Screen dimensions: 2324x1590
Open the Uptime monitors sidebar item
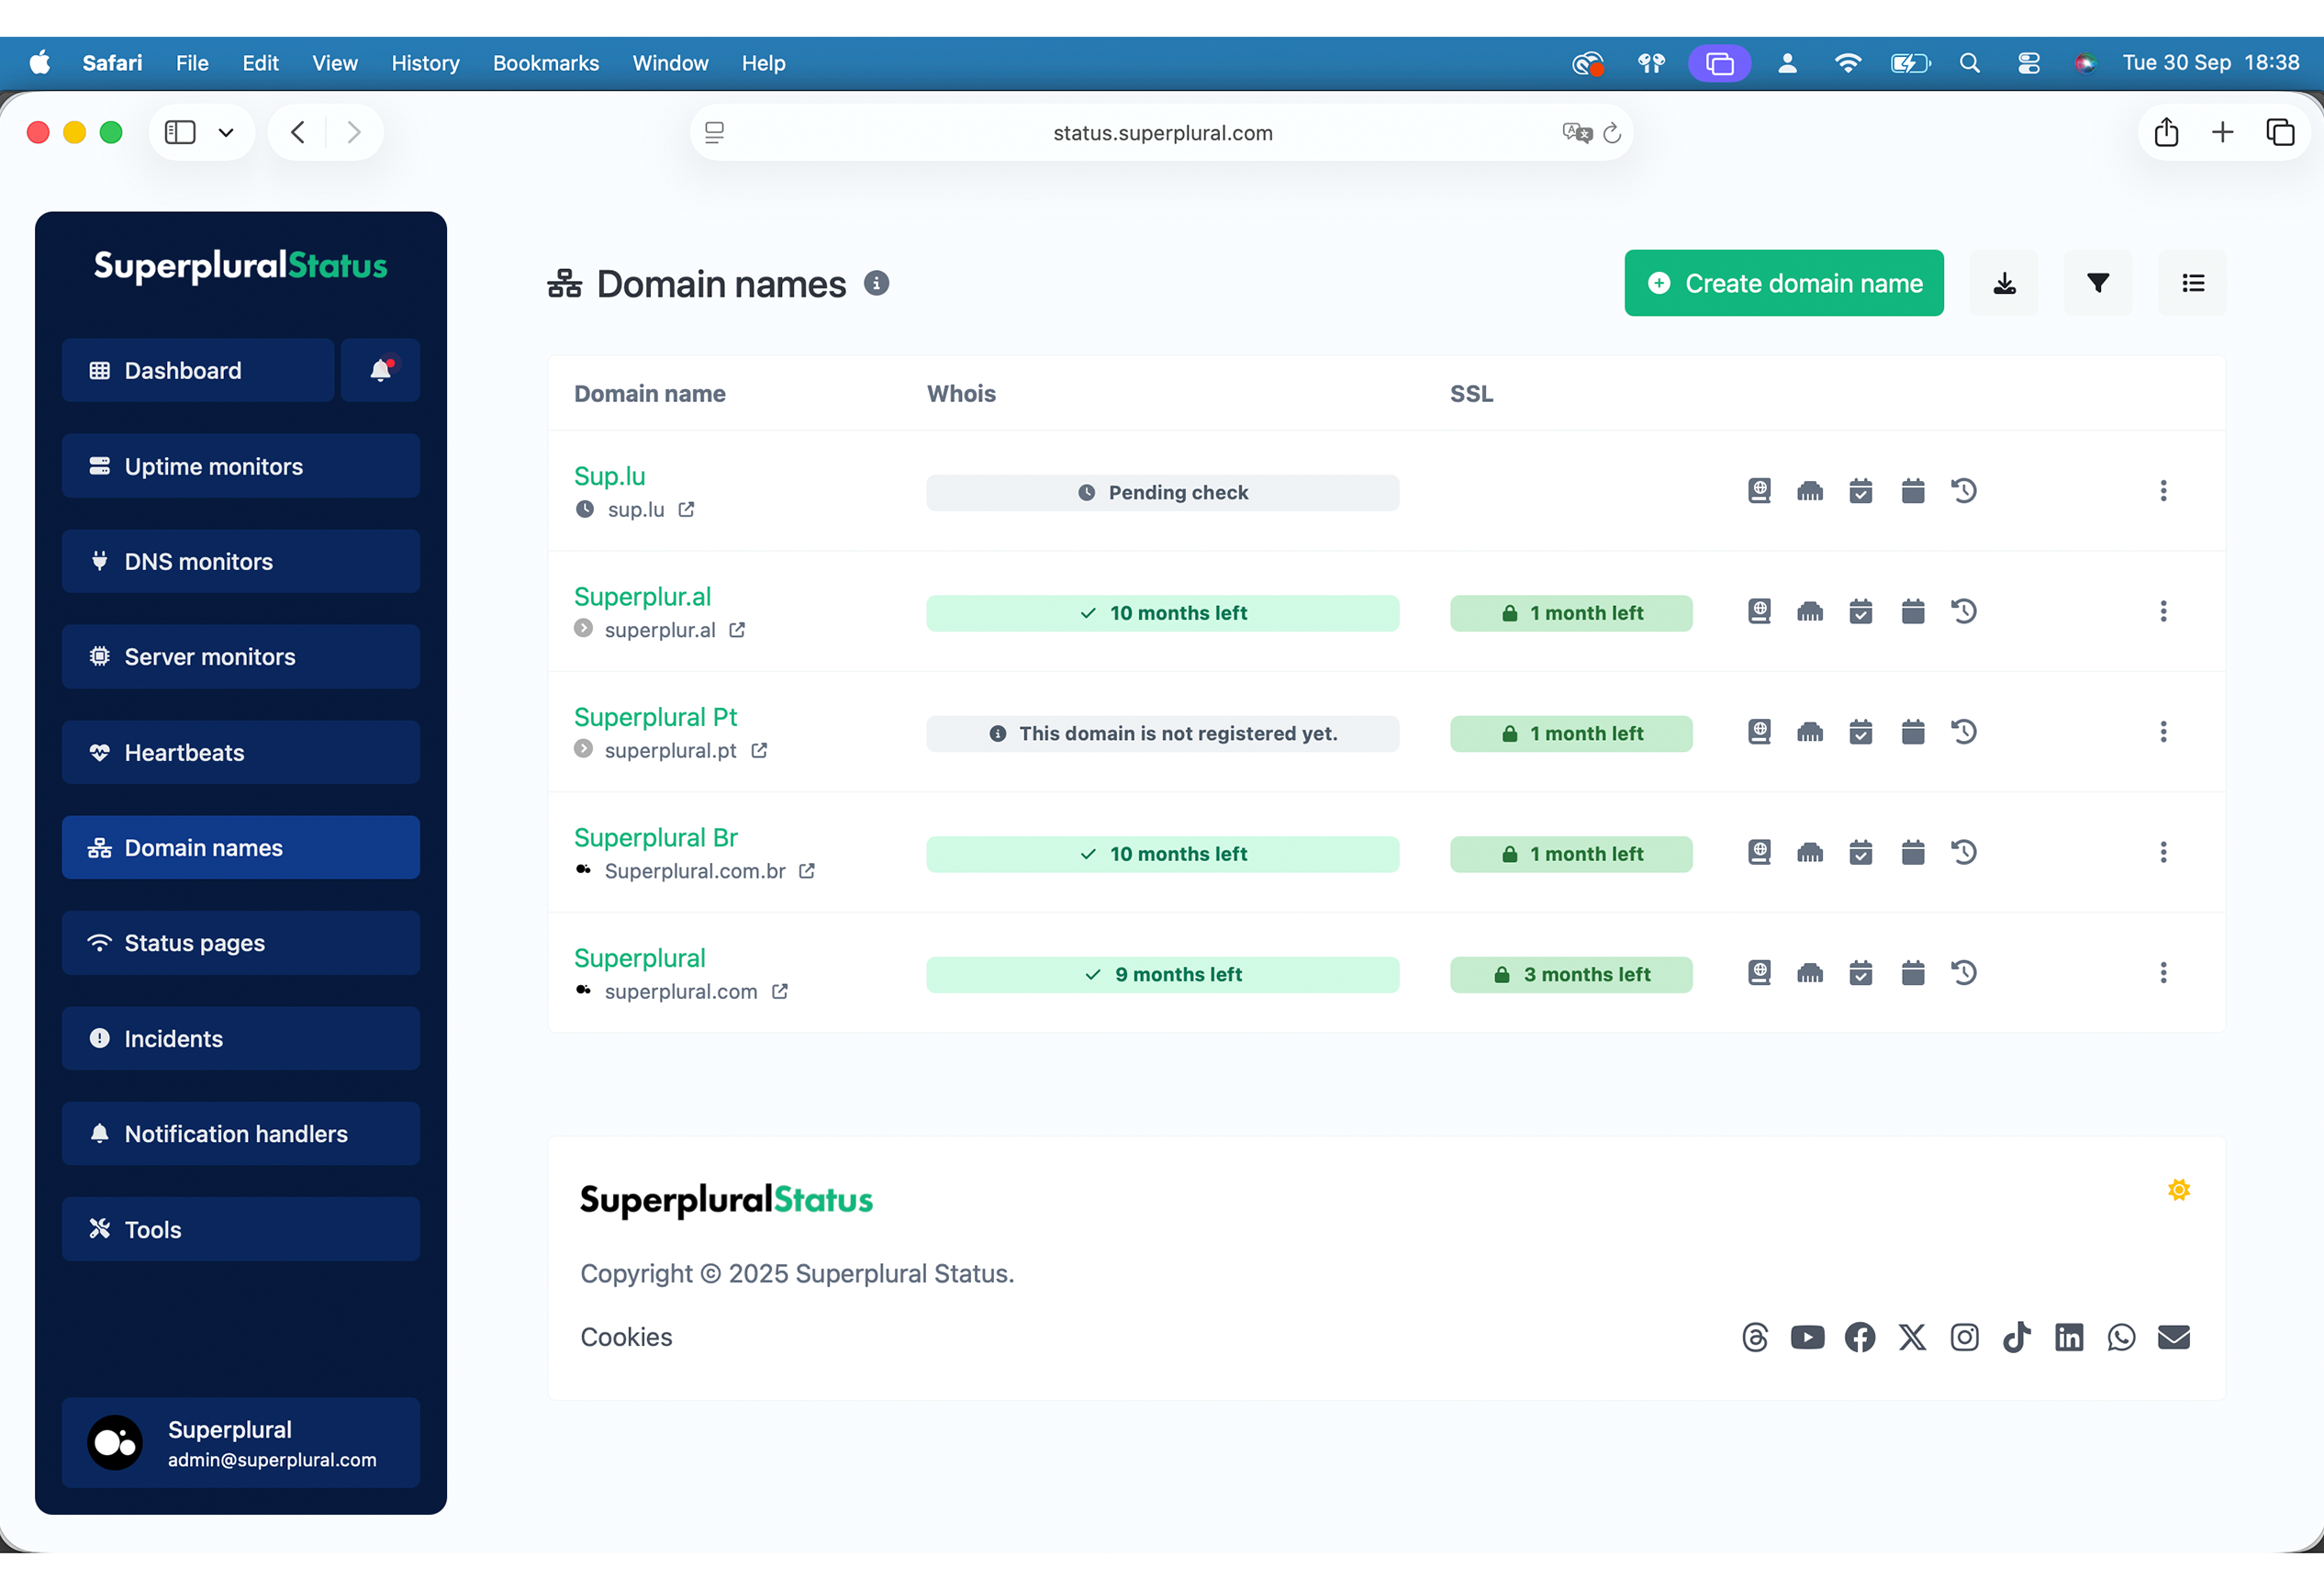(x=241, y=466)
